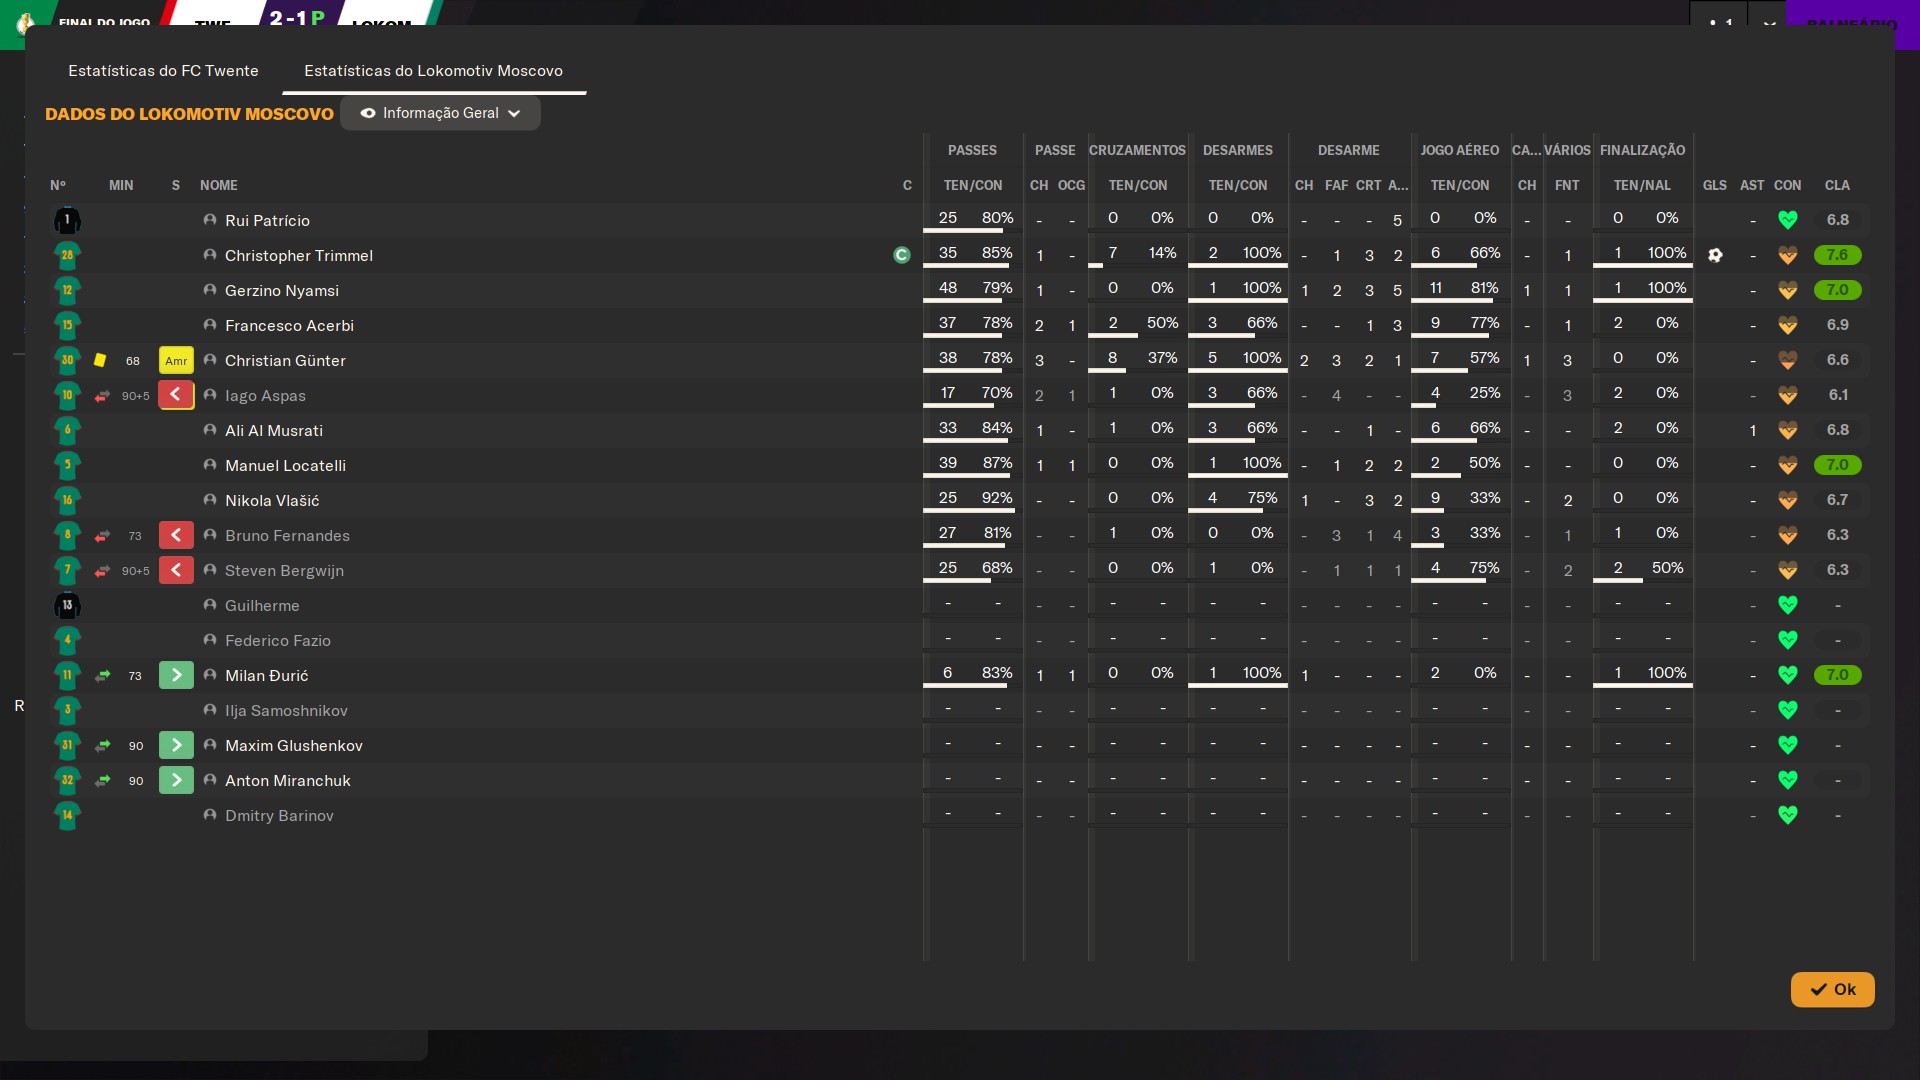Click the yellow card icon for Christian Günter

pos(100,360)
